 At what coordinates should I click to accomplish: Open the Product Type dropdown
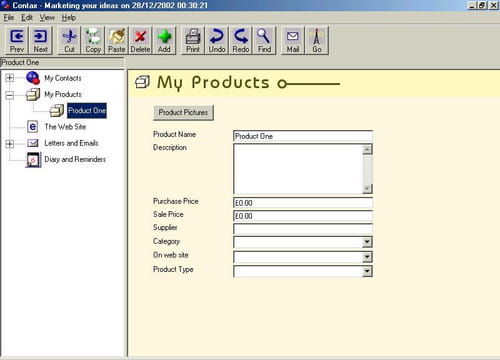click(x=367, y=271)
